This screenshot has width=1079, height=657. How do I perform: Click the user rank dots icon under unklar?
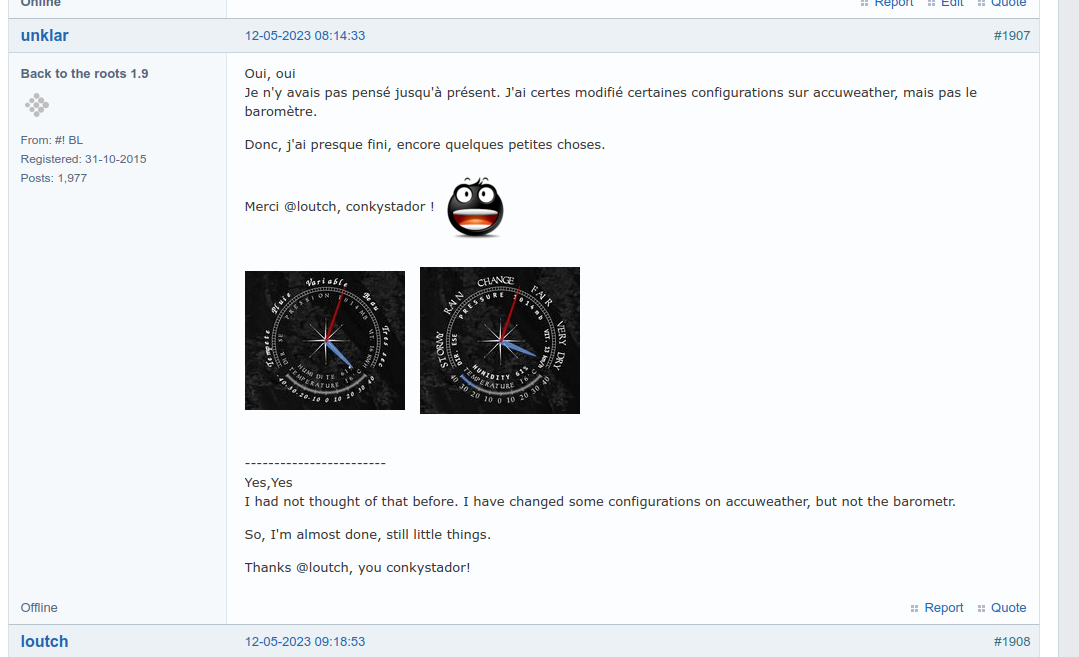[37, 105]
